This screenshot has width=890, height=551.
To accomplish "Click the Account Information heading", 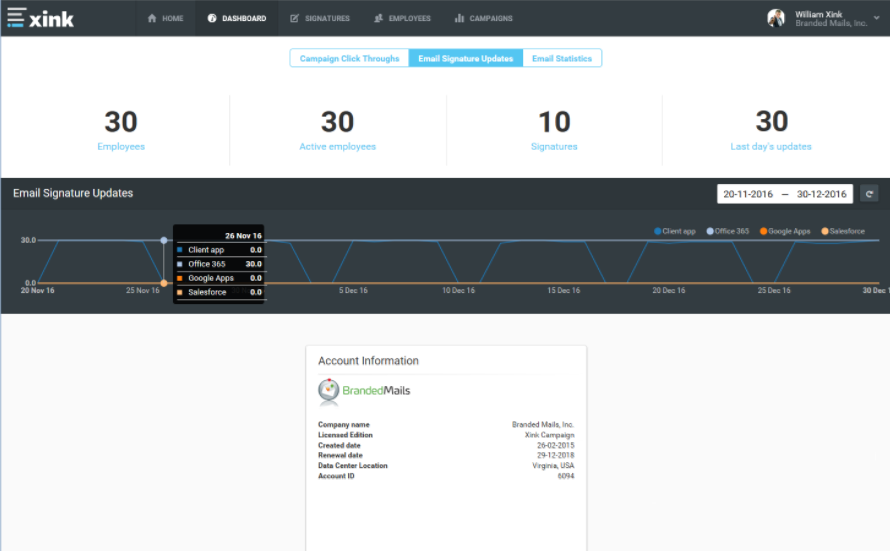I will [368, 361].
